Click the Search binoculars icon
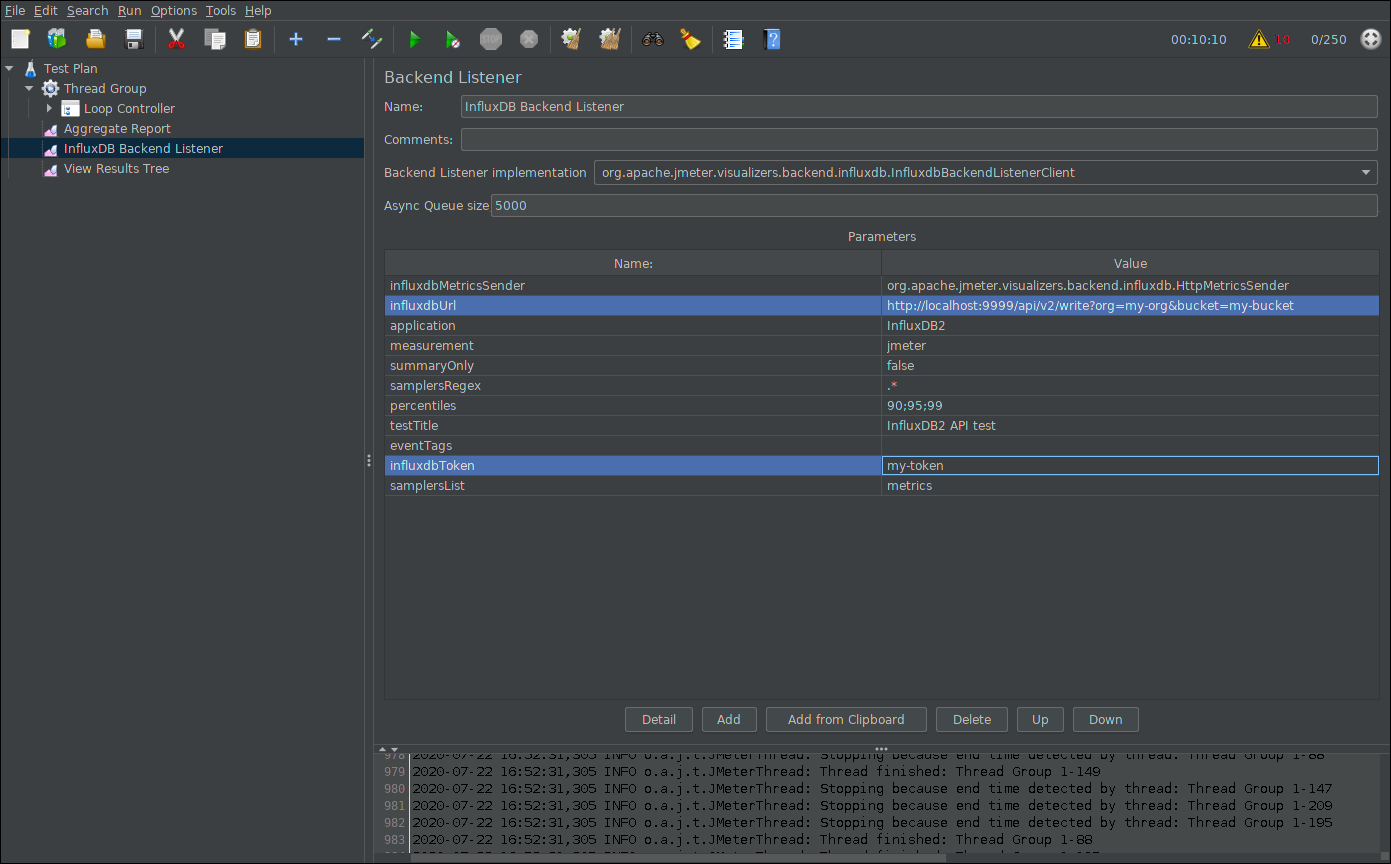Screen dimensions: 1391x864 pyautogui.click(x=653, y=39)
